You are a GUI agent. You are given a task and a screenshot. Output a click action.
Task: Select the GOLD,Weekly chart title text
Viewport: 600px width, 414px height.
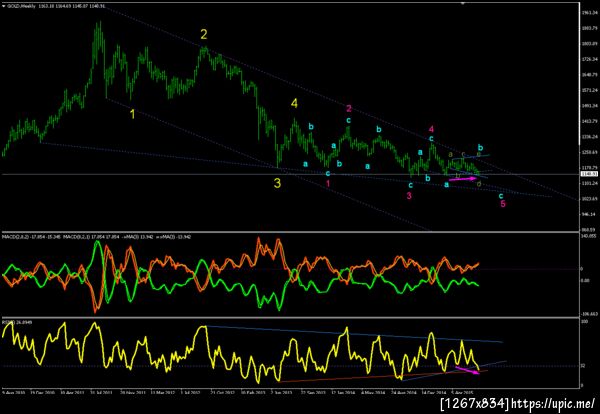coord(21,6)
